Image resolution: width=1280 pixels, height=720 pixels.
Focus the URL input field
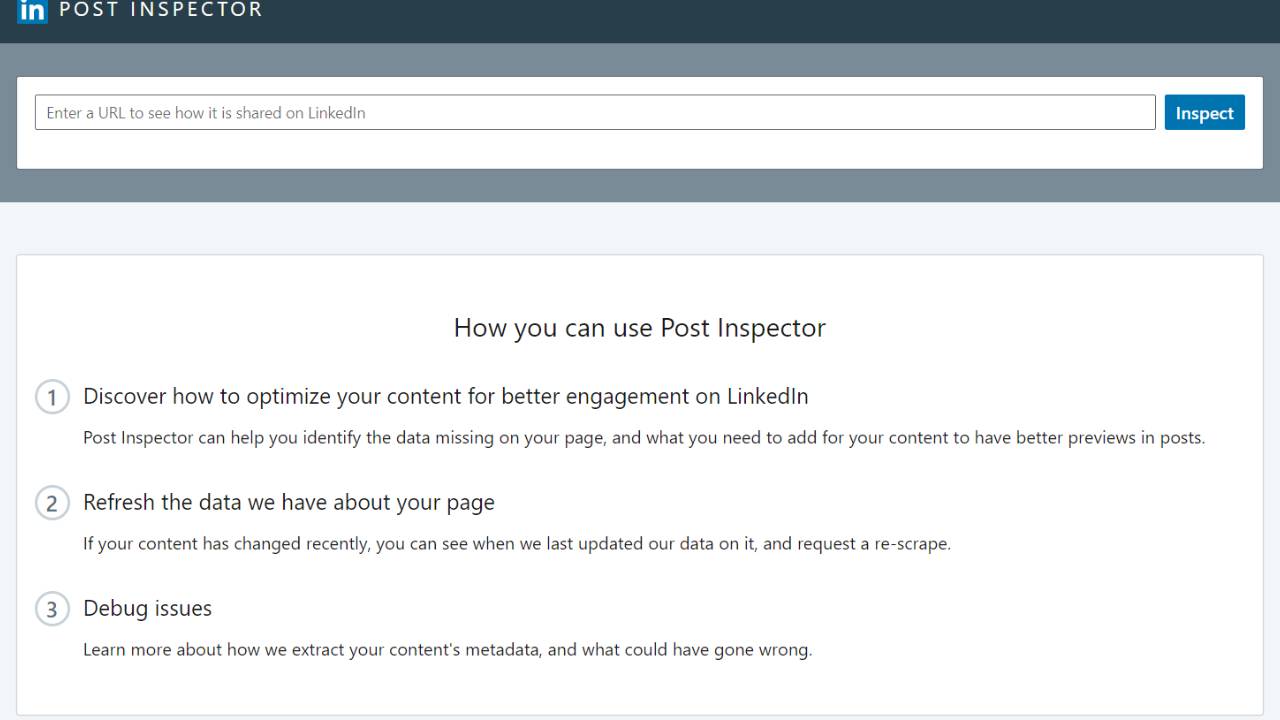pos(594,112)
